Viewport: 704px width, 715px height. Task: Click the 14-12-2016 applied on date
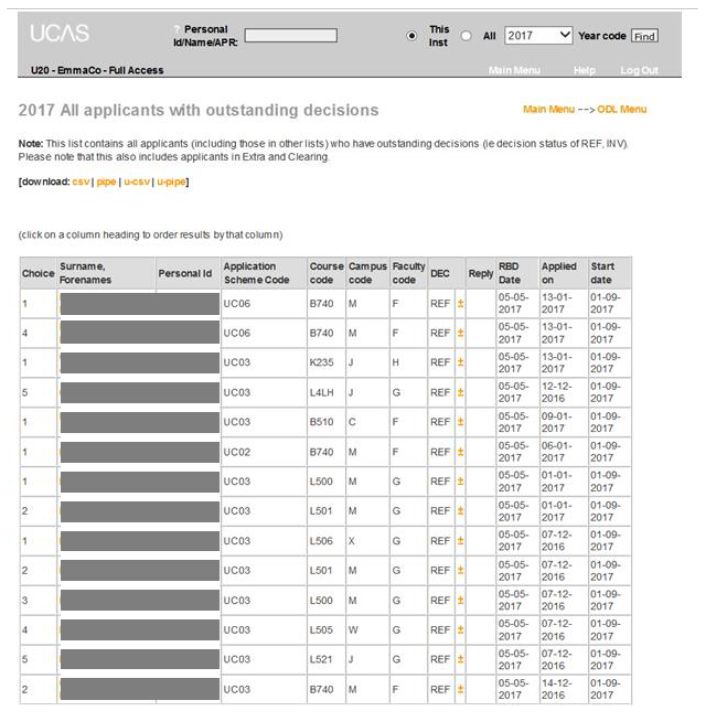(556, 689)
